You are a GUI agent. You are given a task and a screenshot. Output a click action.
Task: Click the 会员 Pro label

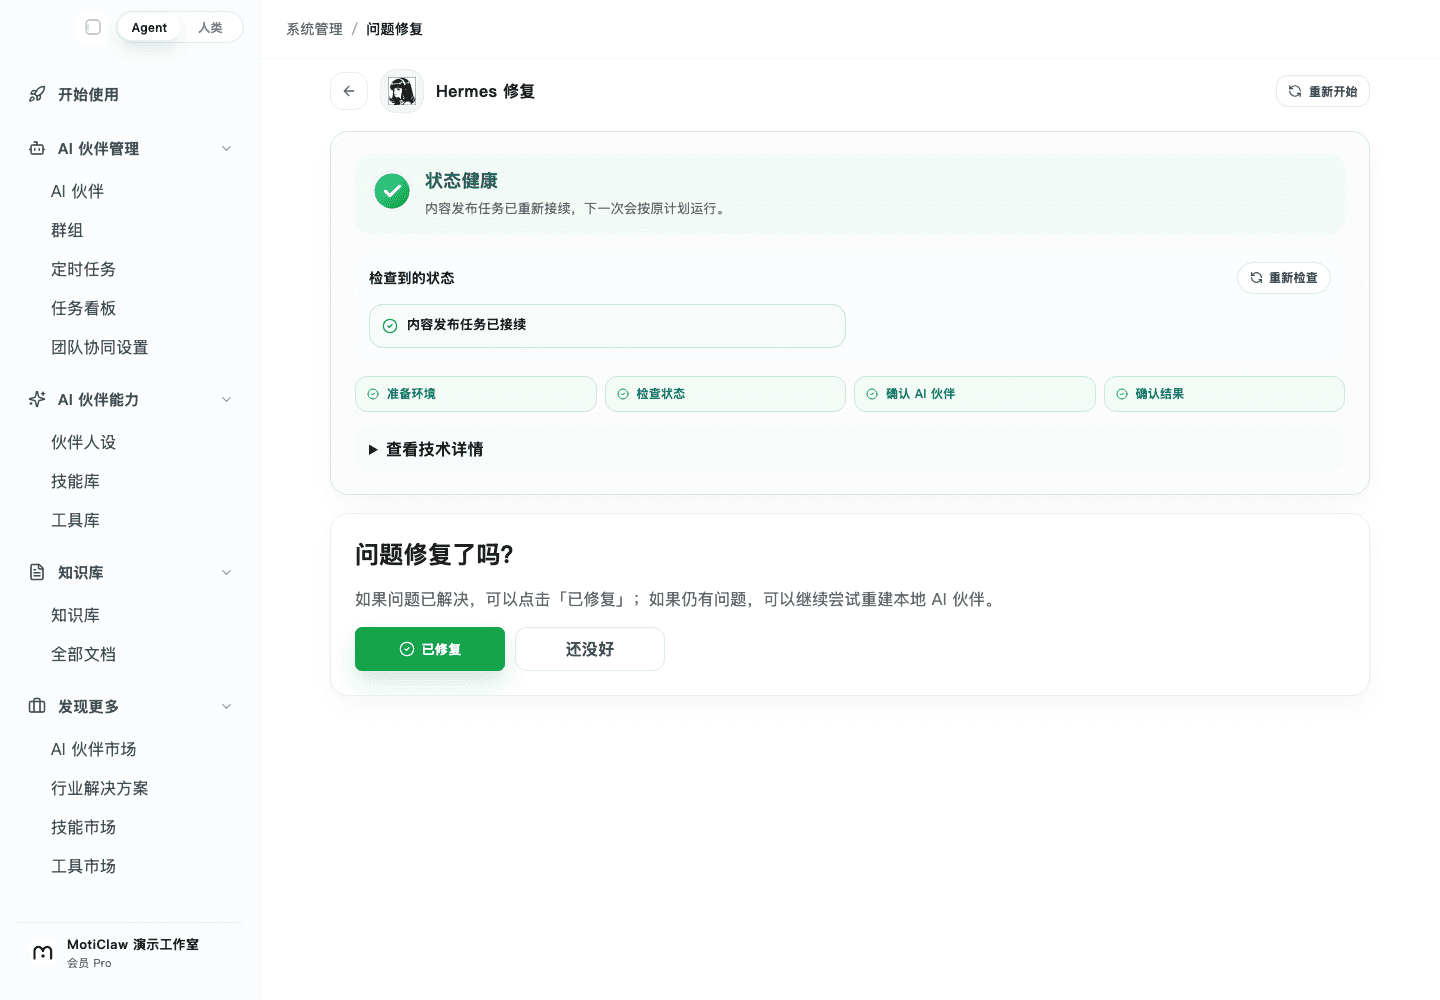click(x=89, y=963)
